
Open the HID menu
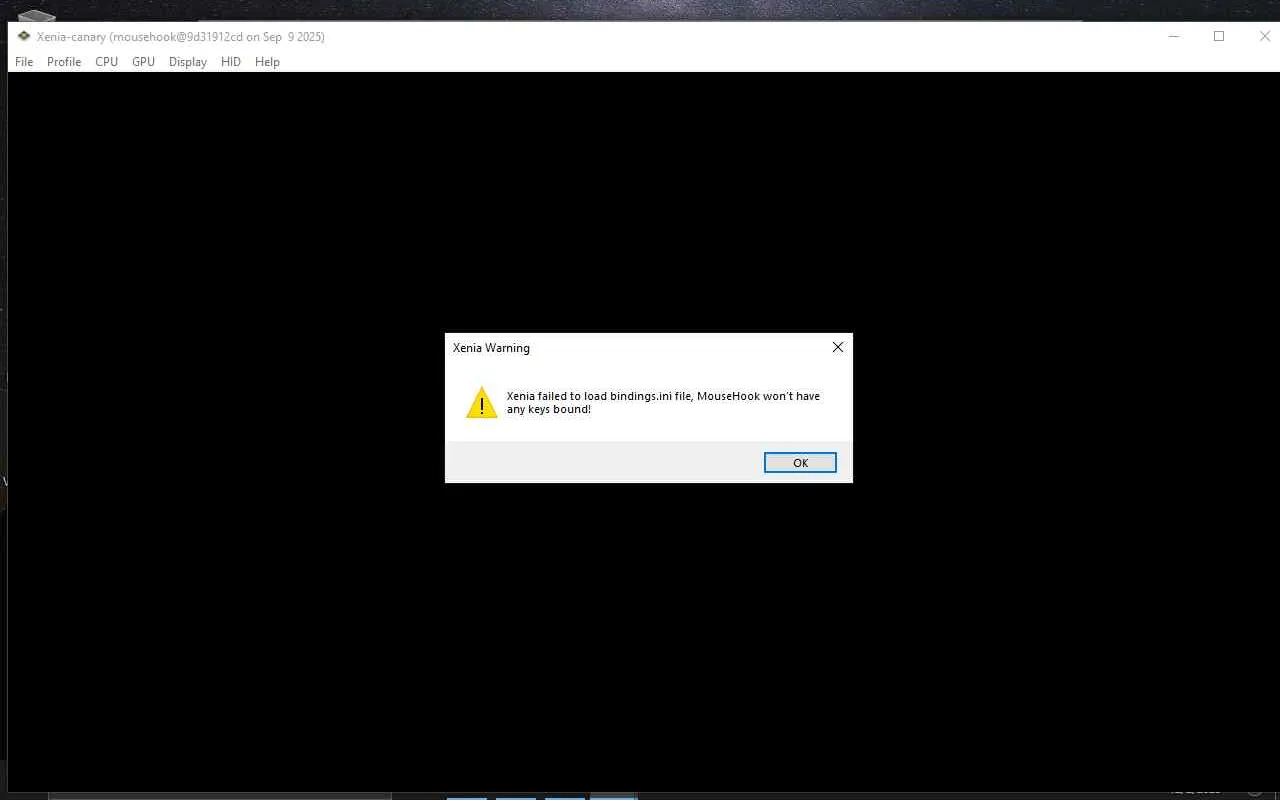tap(231, 62)
